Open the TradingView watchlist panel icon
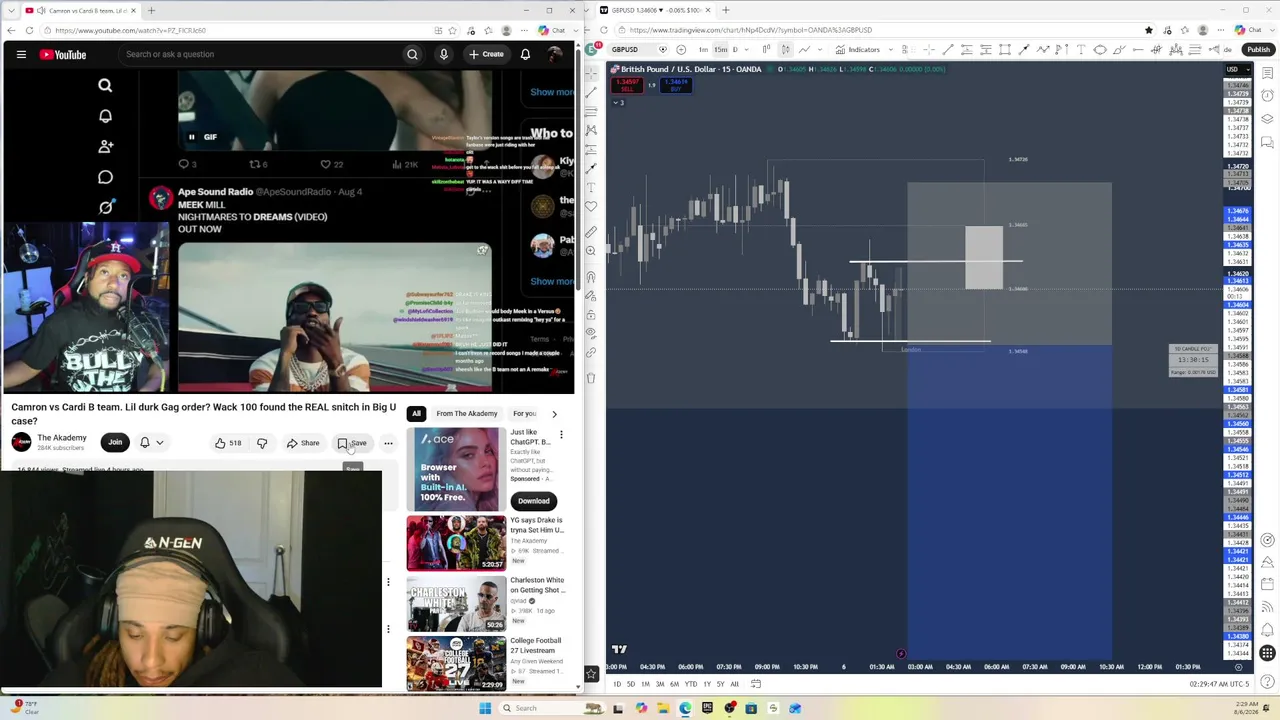 1268,73
